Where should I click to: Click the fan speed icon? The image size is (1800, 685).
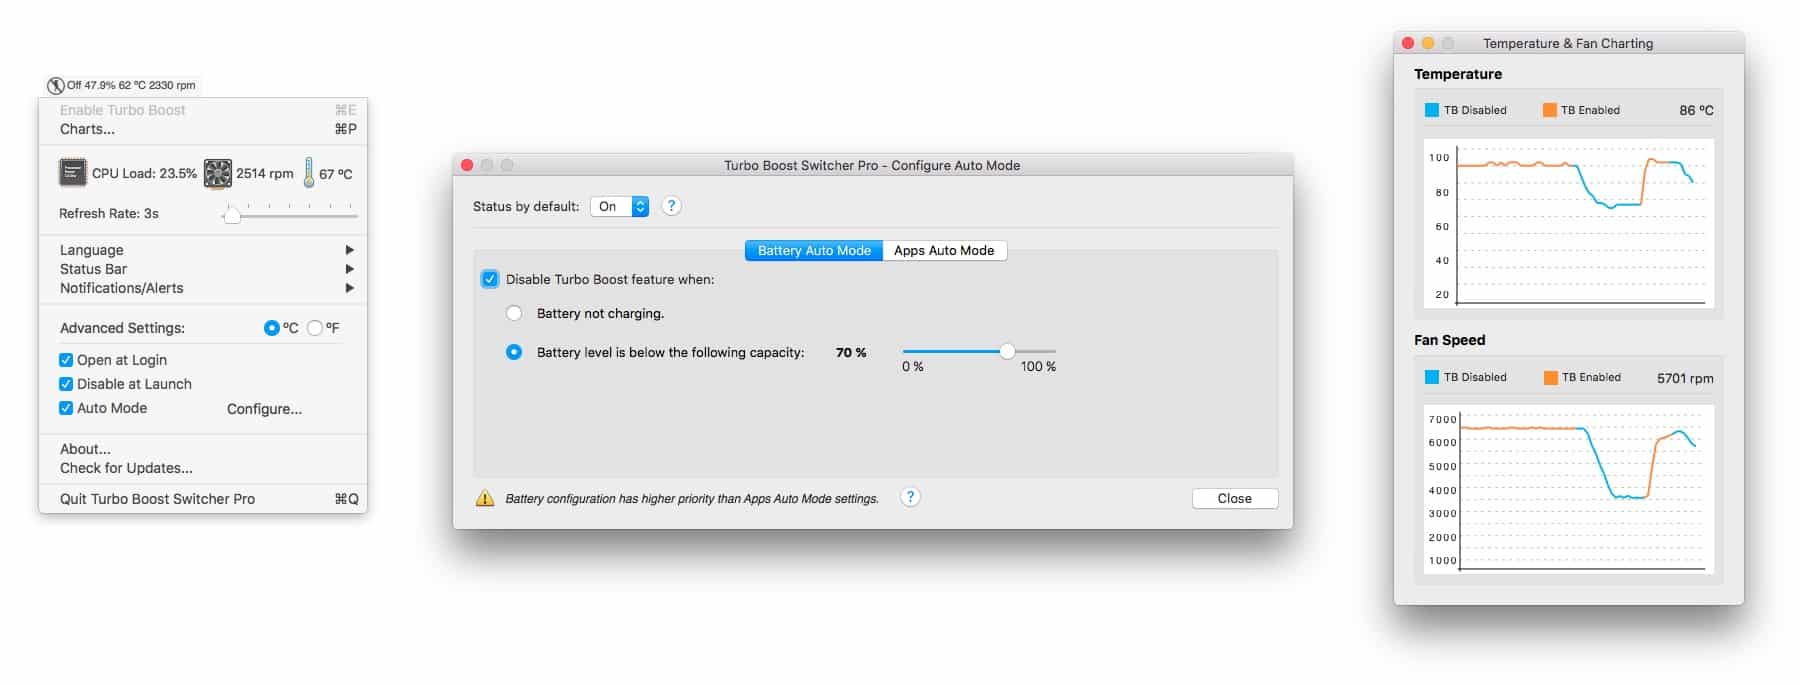[217, 173]
